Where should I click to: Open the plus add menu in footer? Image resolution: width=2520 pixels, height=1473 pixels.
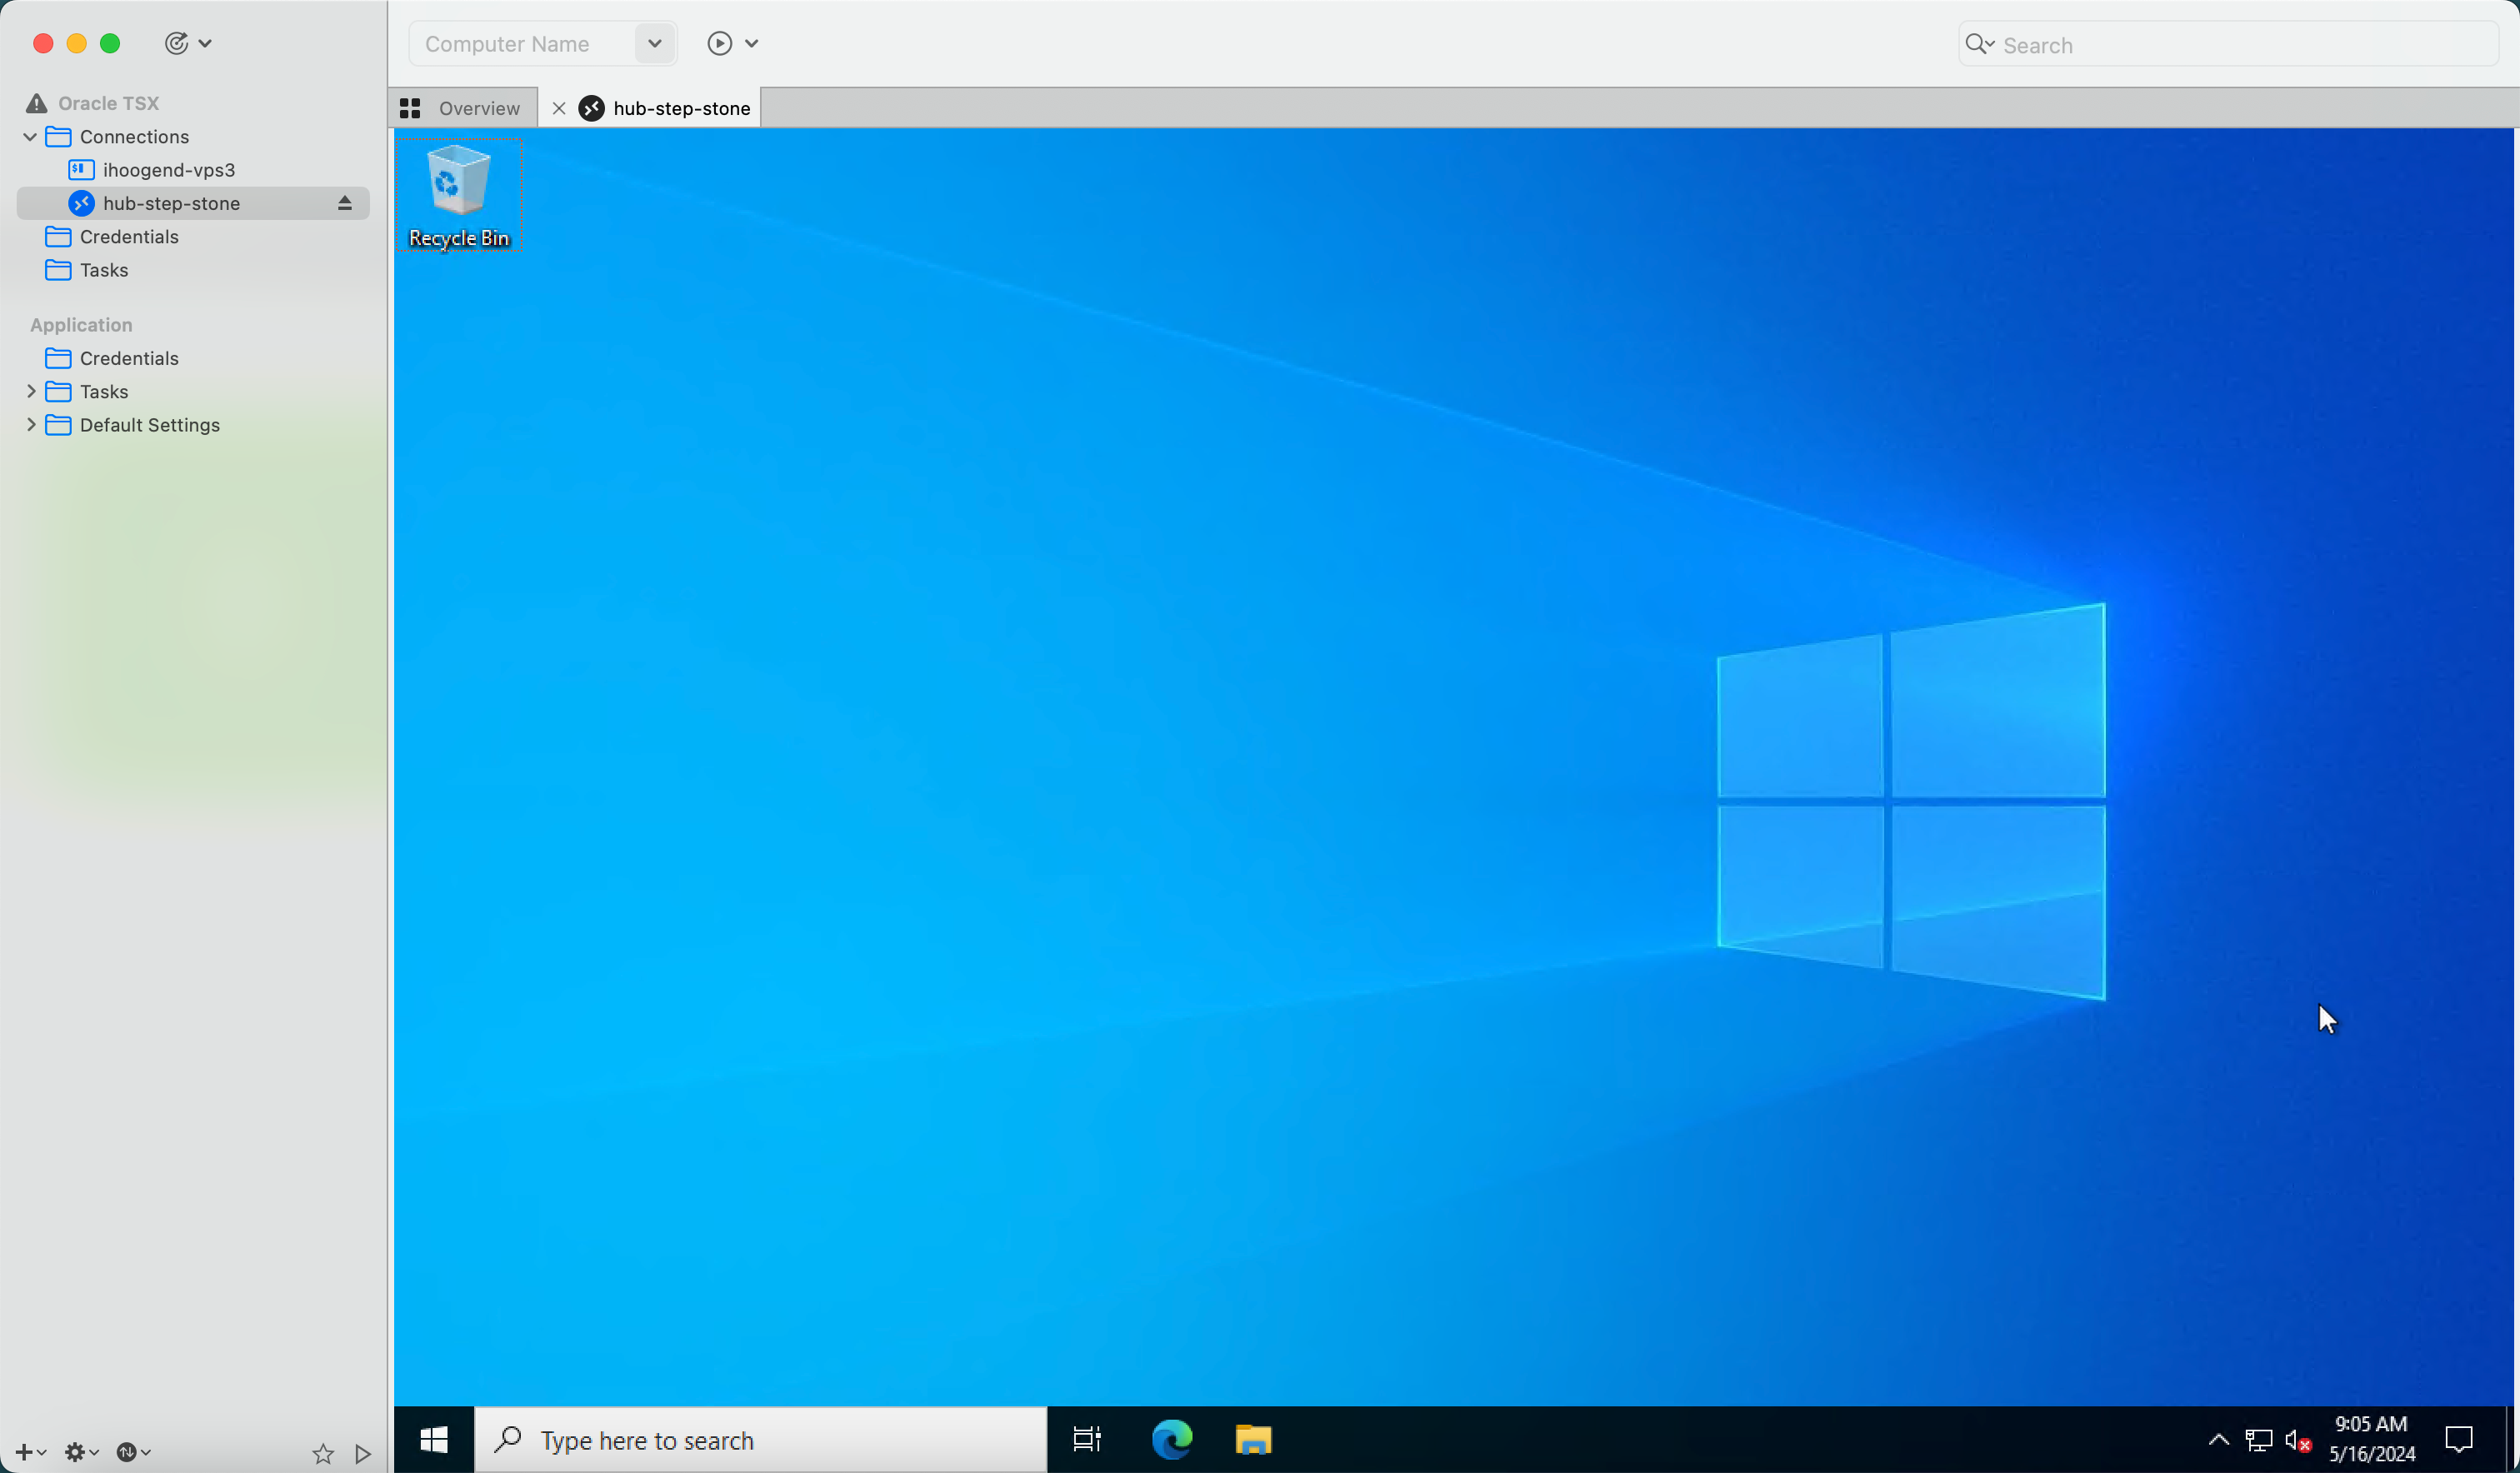tap(30, 1452)
